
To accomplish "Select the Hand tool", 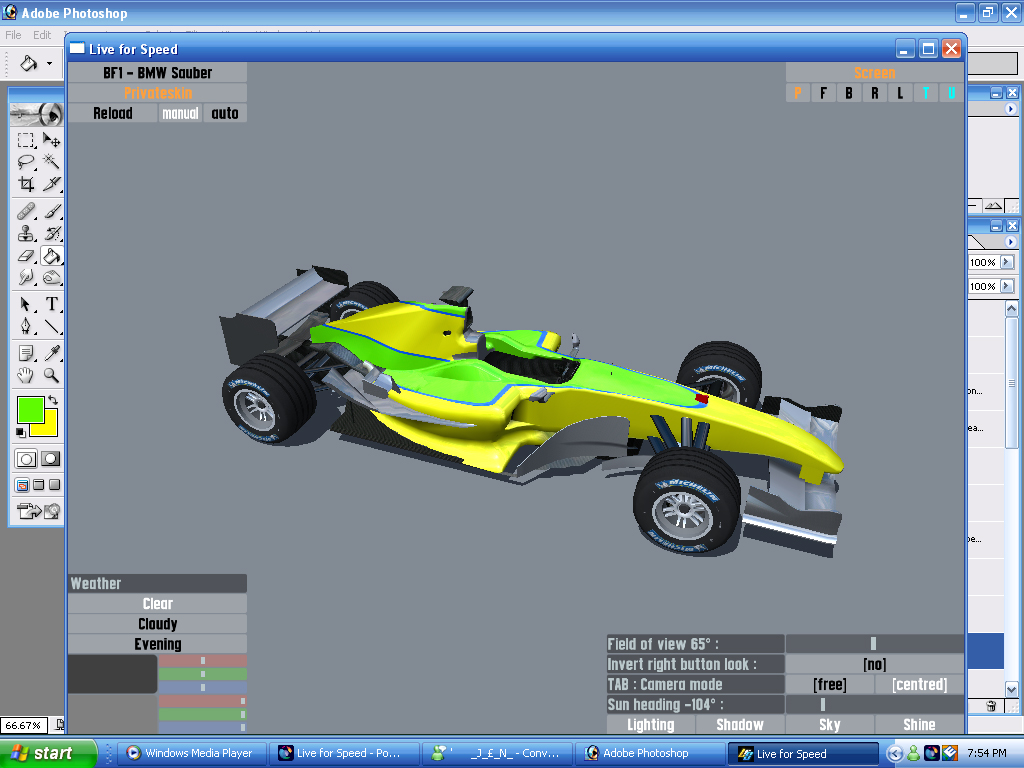I will tap(25, 376).
